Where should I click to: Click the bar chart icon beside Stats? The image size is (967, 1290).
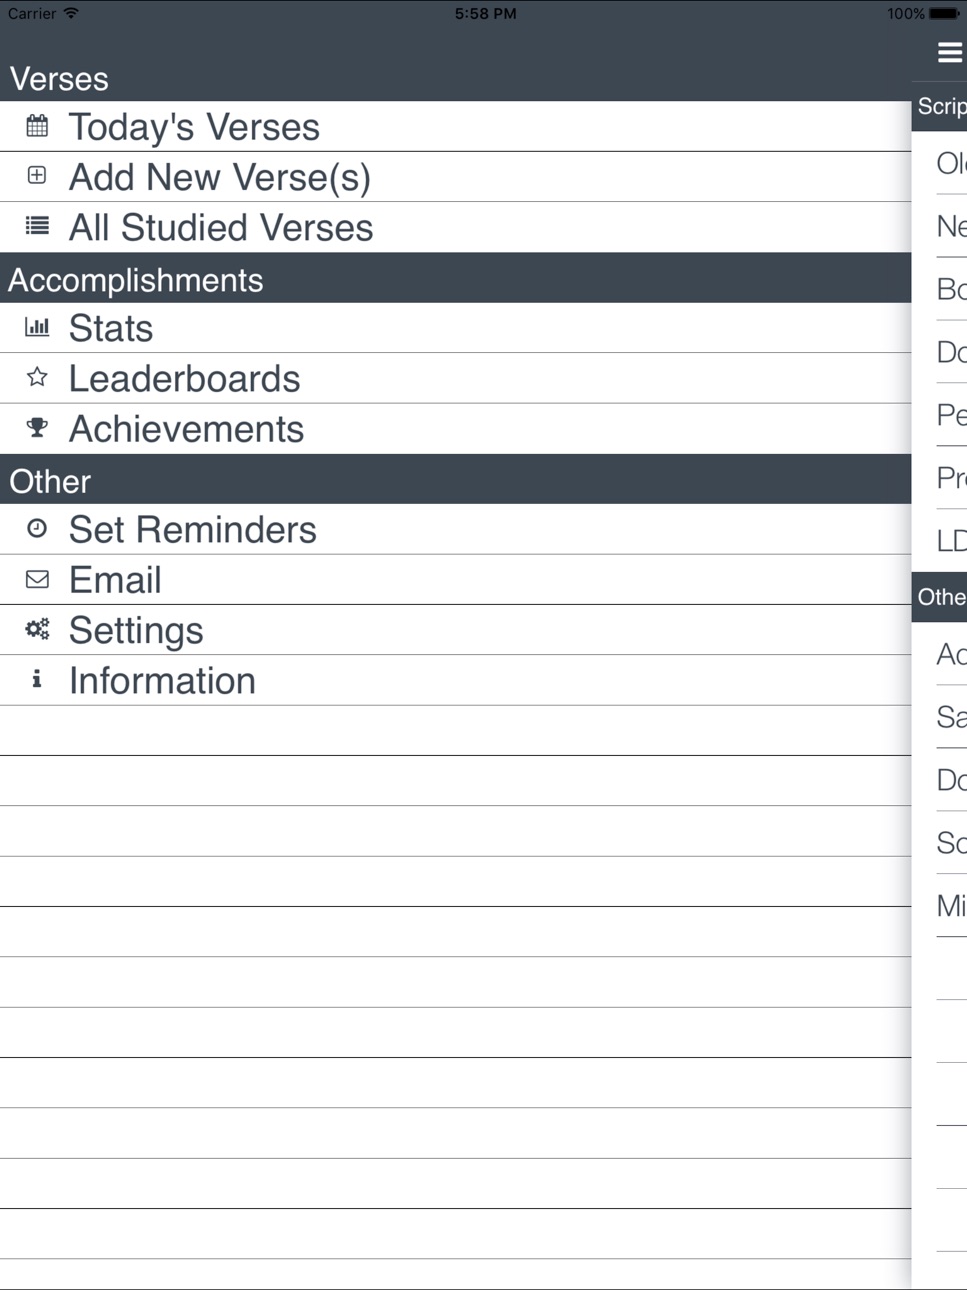37,327
